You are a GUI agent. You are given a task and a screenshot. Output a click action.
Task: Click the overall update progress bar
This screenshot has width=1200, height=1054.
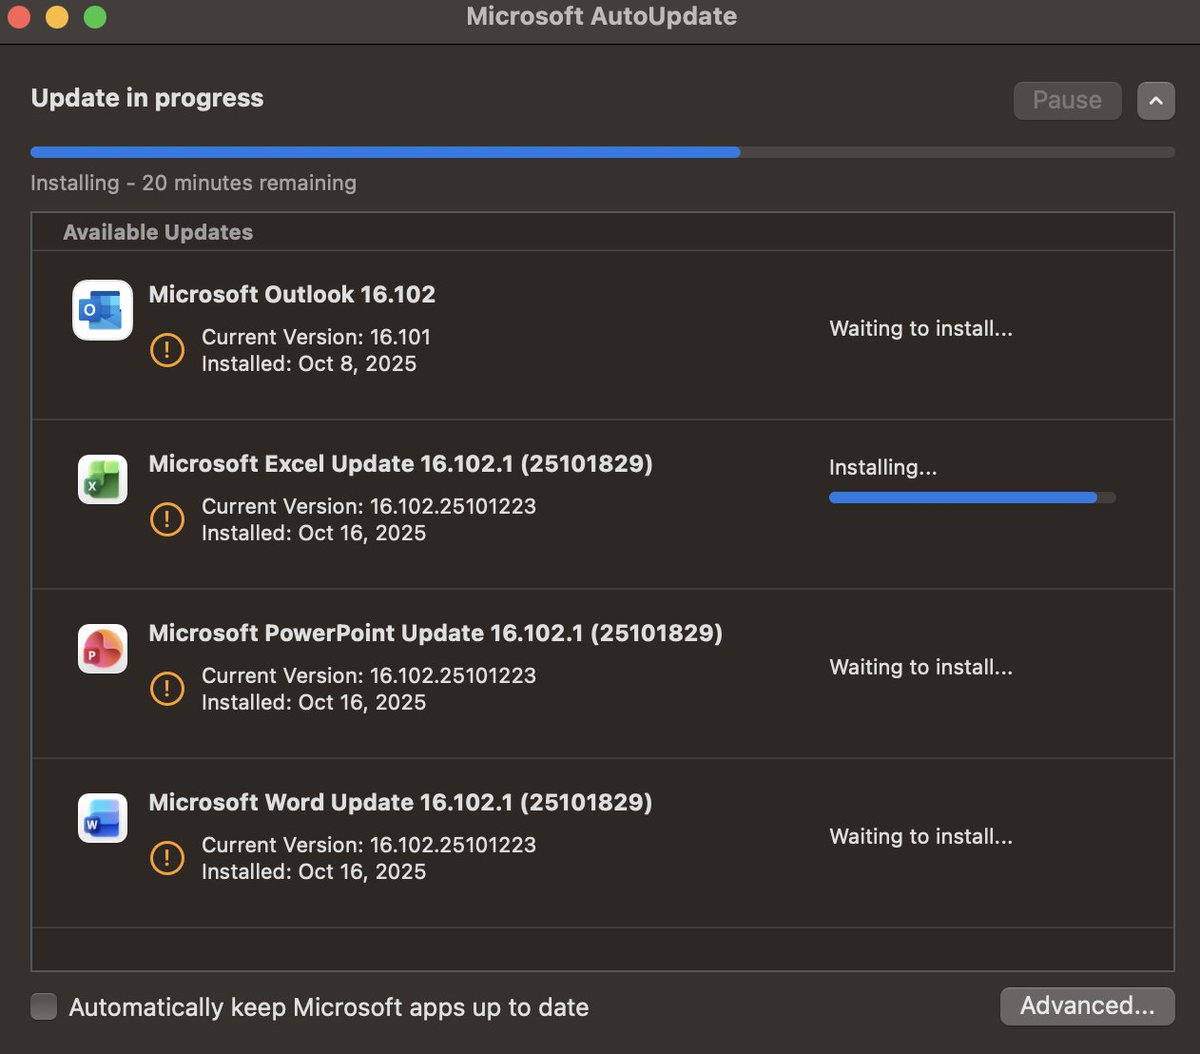(x=603, y=152)
